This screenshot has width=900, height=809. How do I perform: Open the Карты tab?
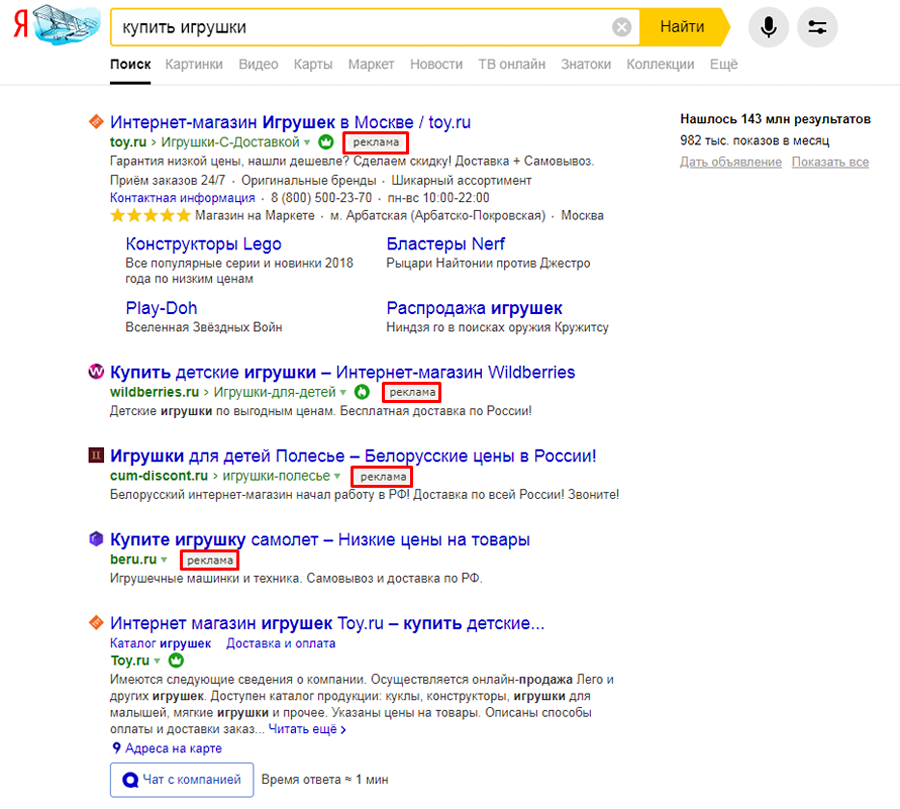pyautogui.click(x=313, y=64)
